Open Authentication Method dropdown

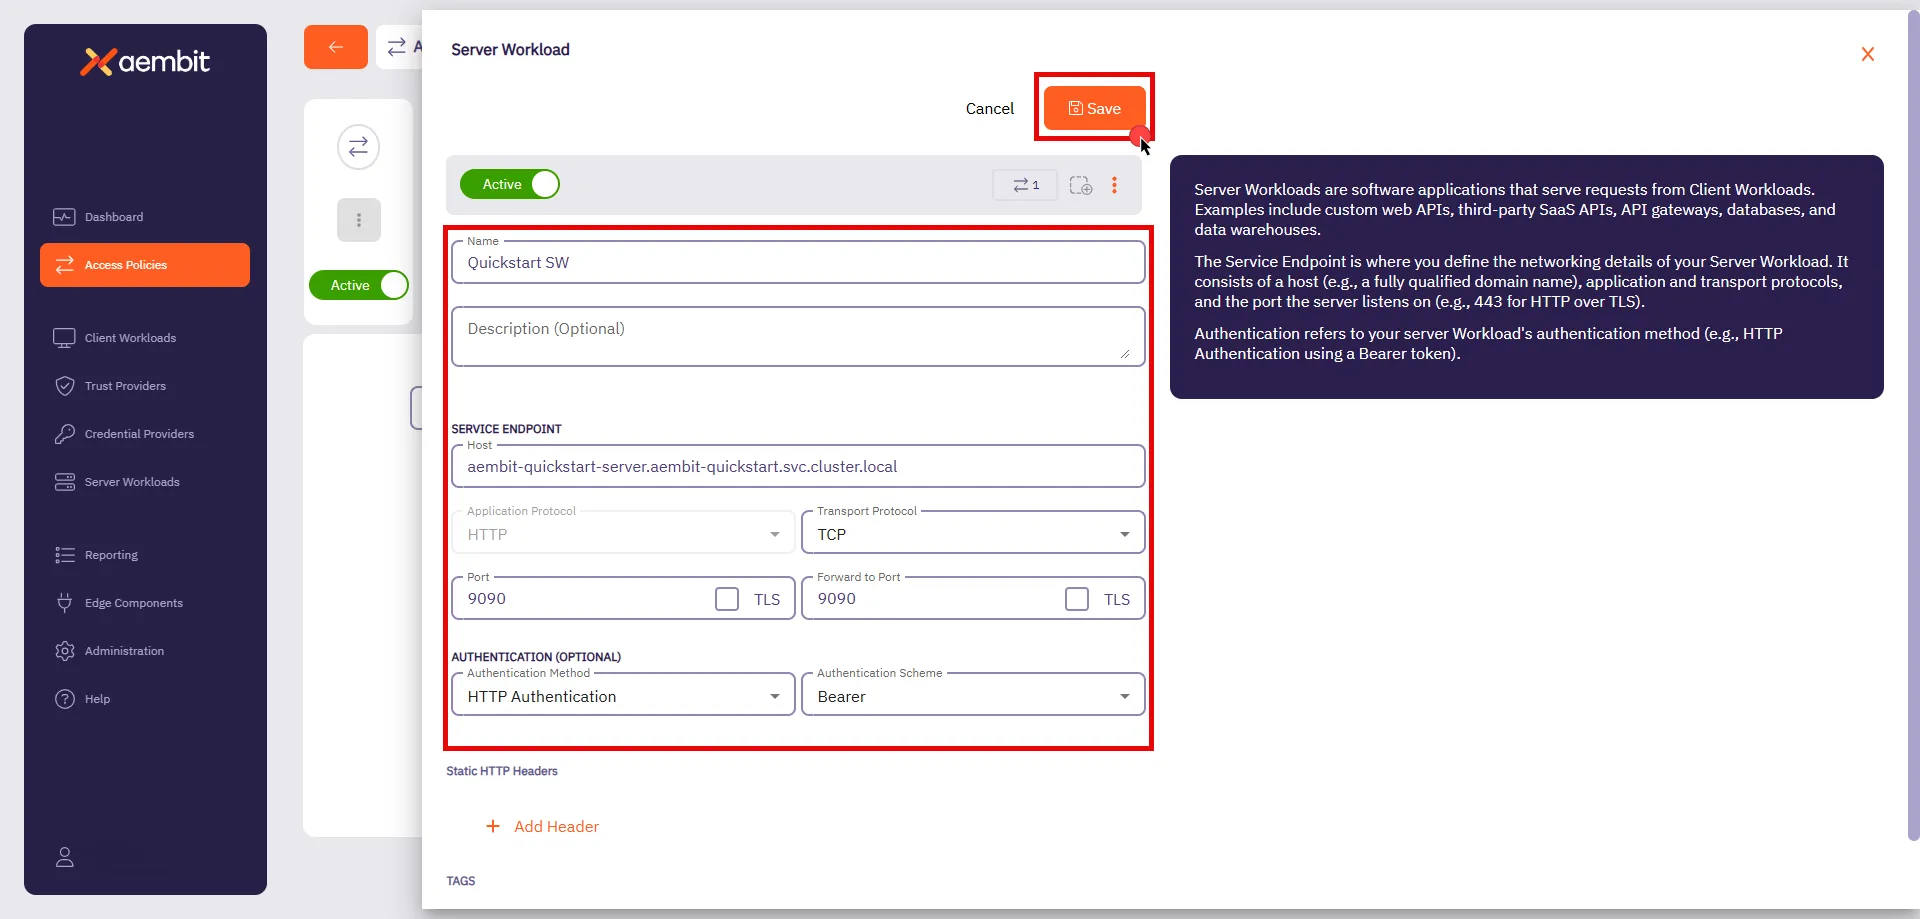623,696
